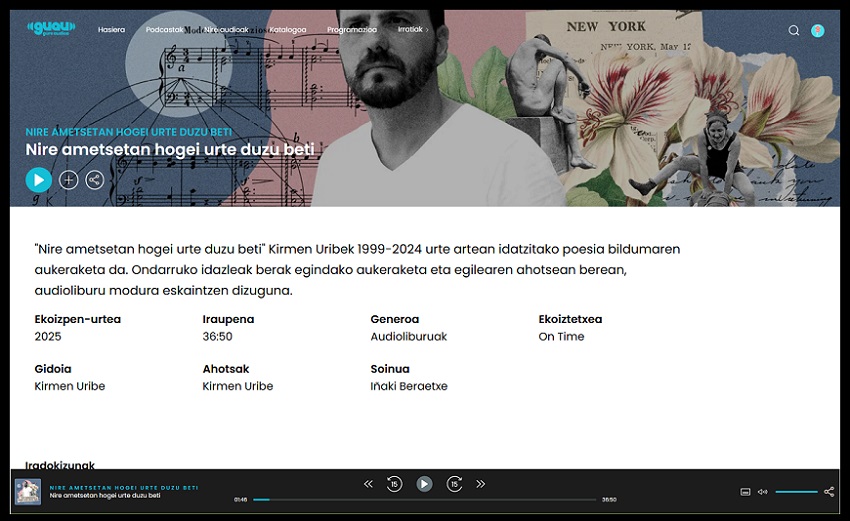Viewport: 850px width, 521px height.
Task: Click the share icon in the player bar
Action: (829, 492)
